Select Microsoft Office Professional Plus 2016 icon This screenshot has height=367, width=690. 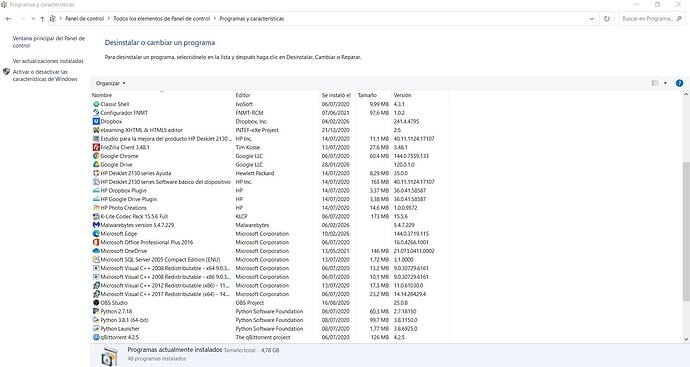pos(96,242)
